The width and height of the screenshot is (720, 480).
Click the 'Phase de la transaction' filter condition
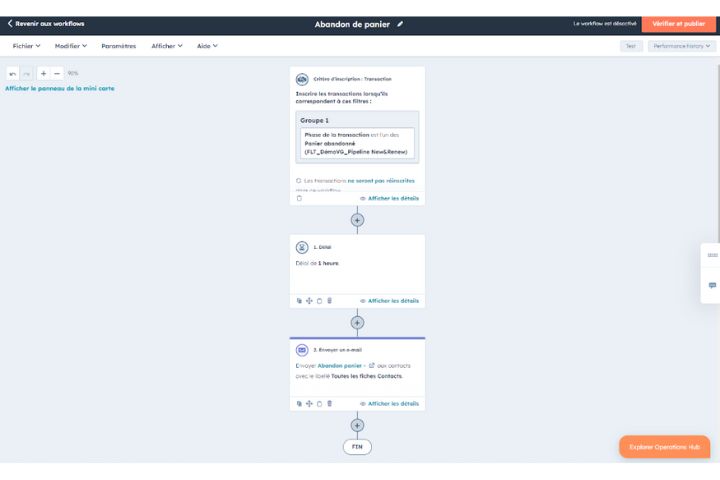click(357, 143)
